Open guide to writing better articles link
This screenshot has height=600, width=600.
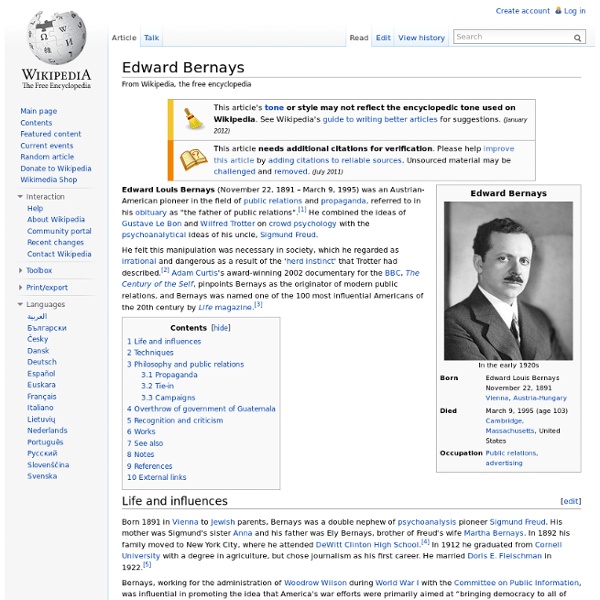point(380,119)
